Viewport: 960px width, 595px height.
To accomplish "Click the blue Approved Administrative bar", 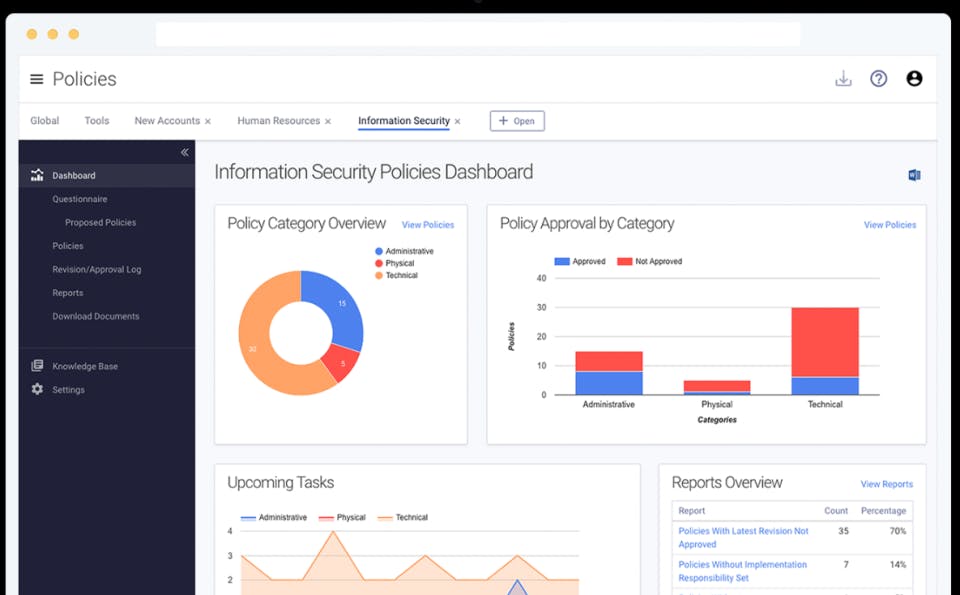I will click(x=609, y=383).
